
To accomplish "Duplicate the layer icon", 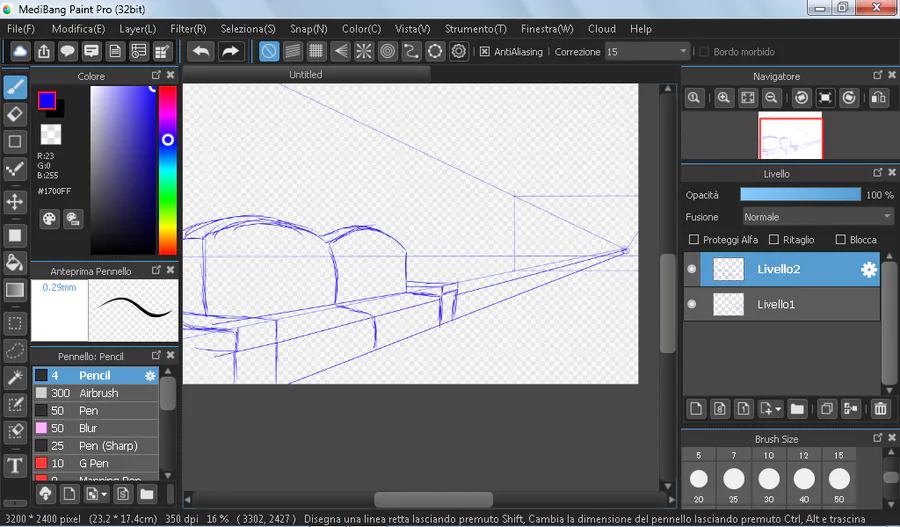I will 827,409.
